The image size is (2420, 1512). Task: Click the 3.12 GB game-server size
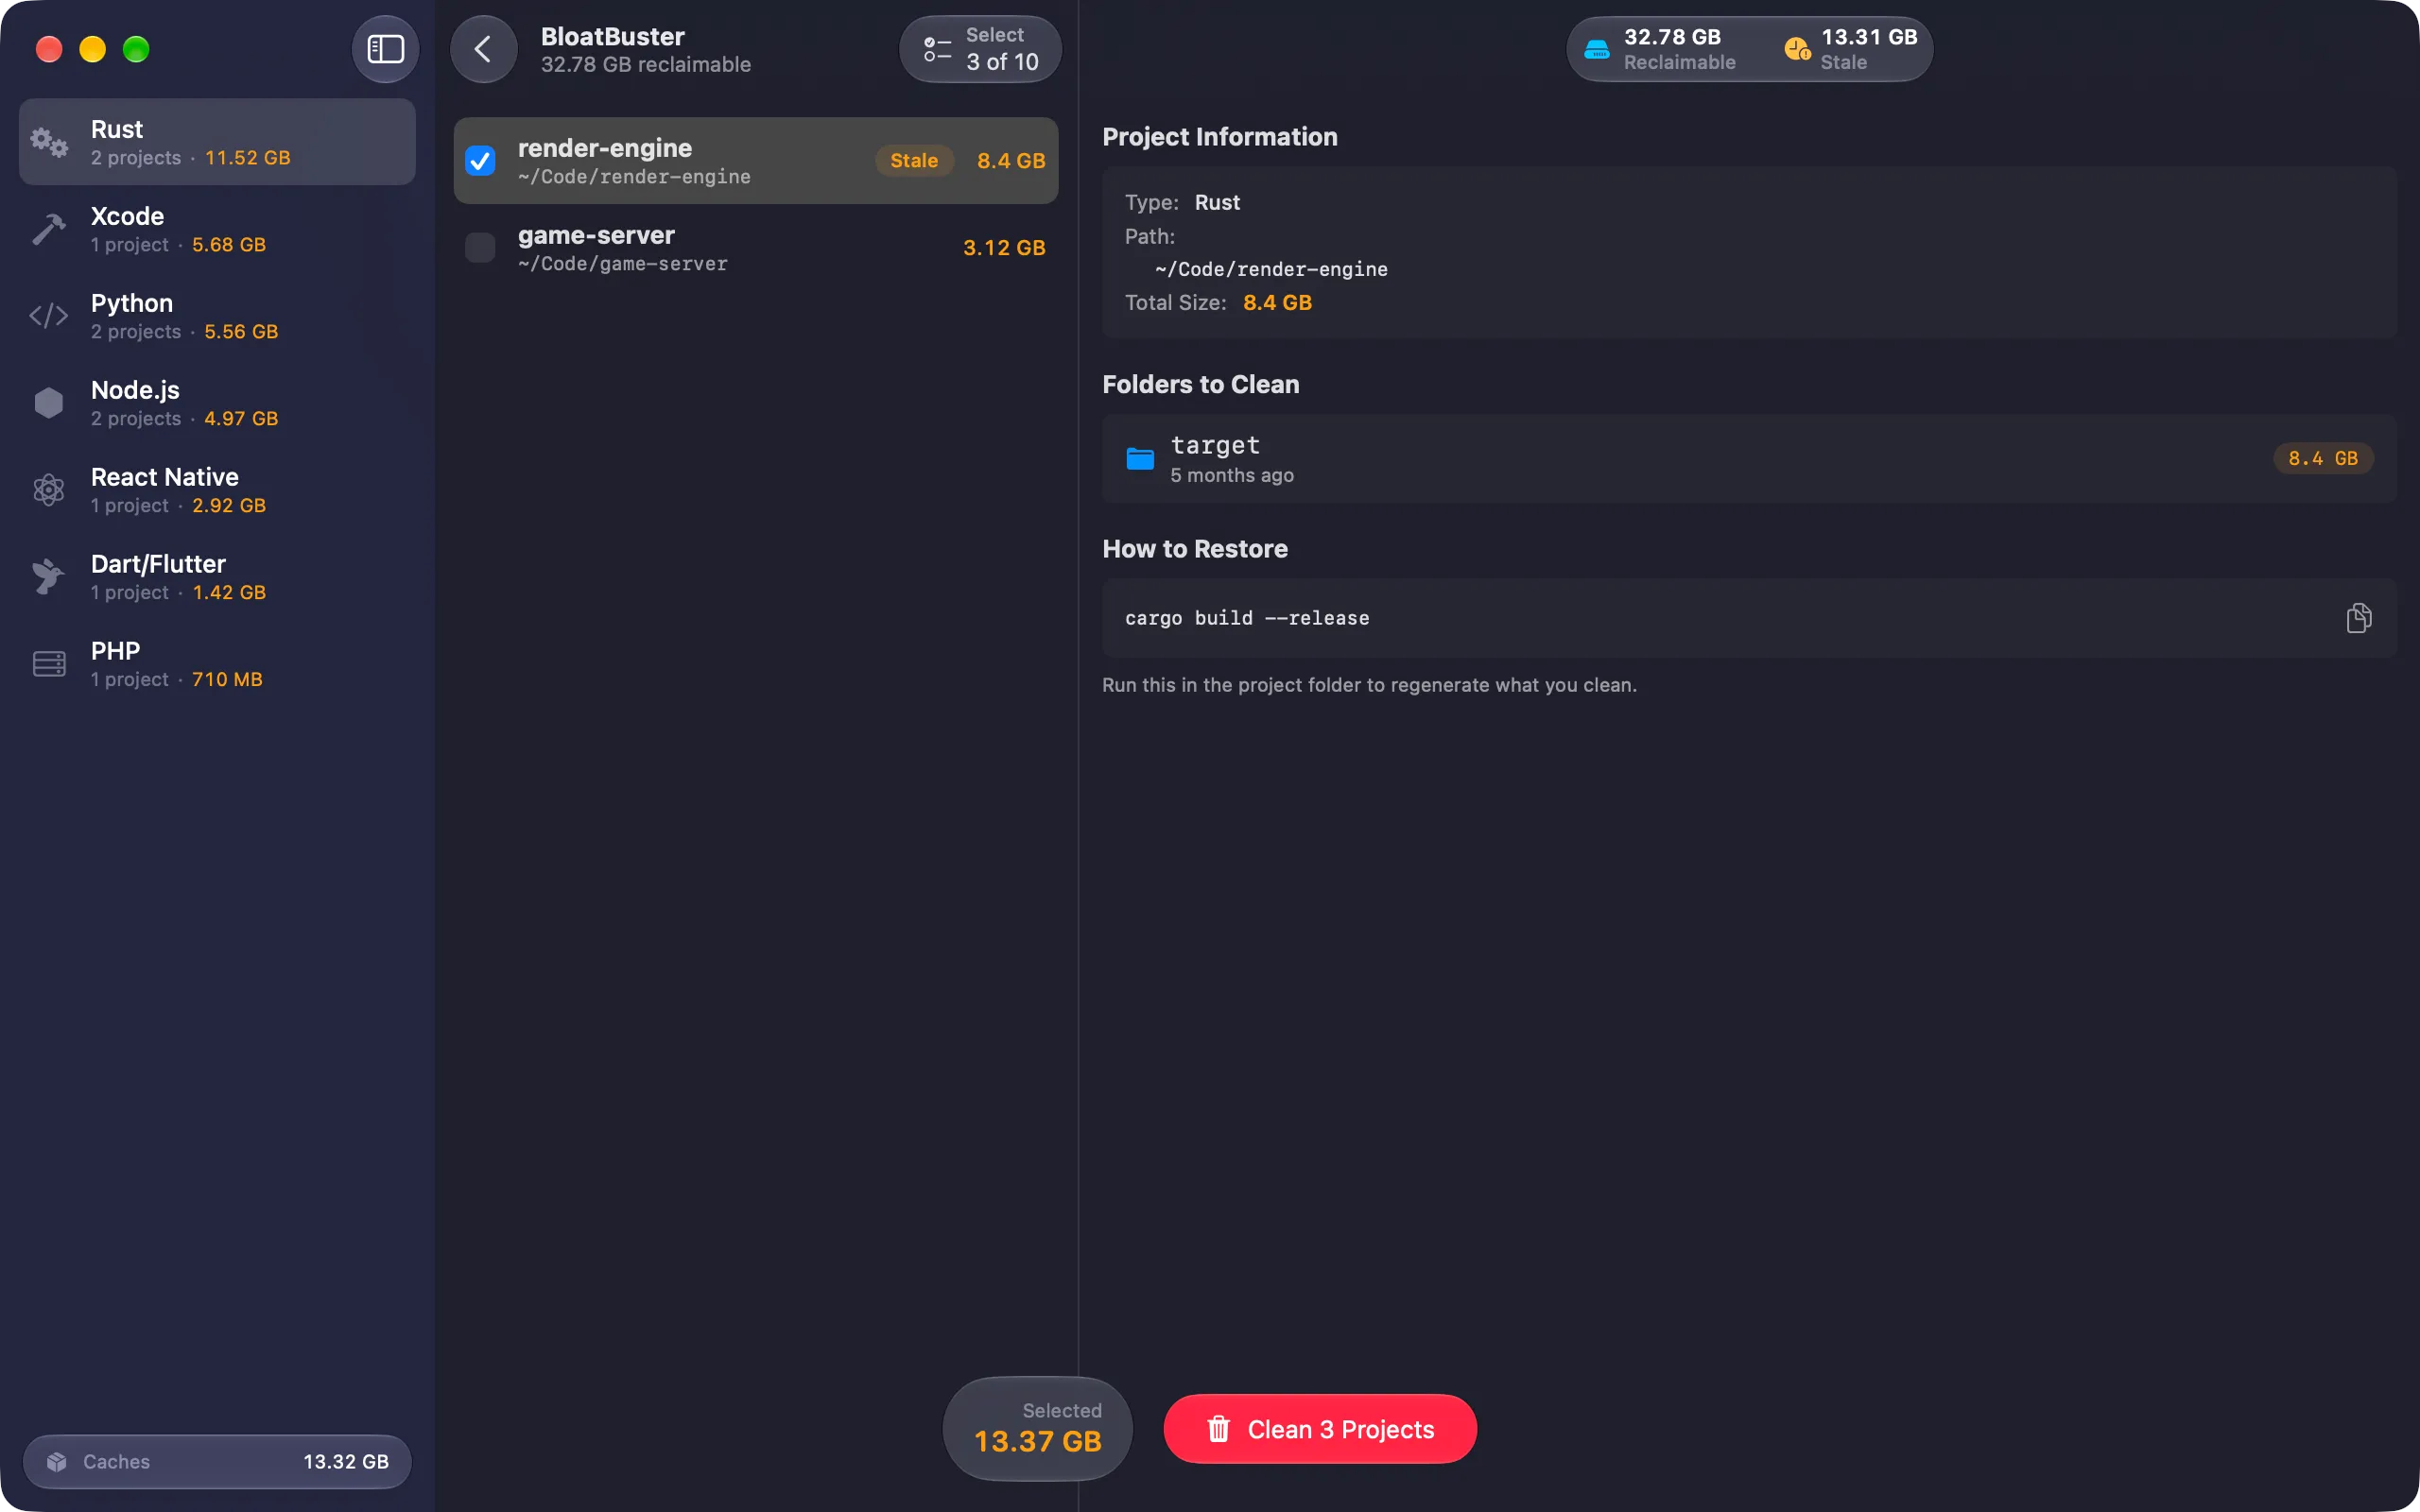[x=1004, y=248]
